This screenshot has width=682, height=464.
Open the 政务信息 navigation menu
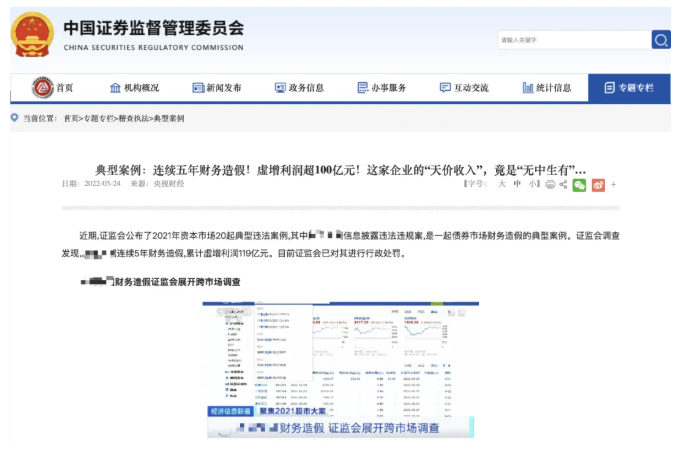(298, 88)
